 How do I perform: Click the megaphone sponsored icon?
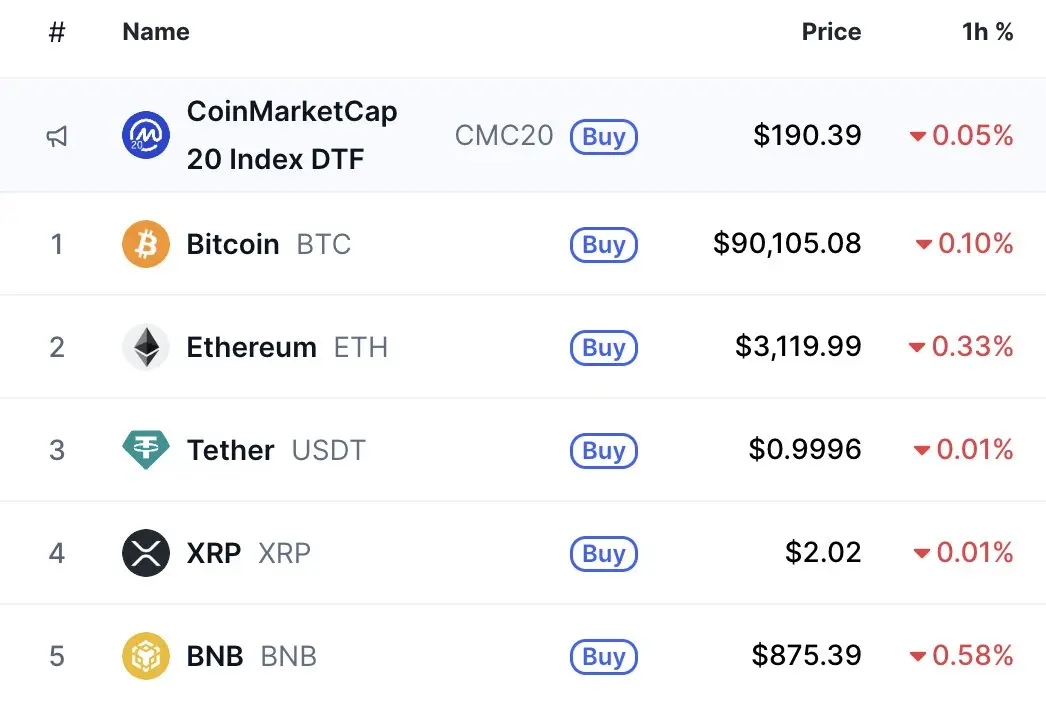pyautogui.click(x=57, y=136)
